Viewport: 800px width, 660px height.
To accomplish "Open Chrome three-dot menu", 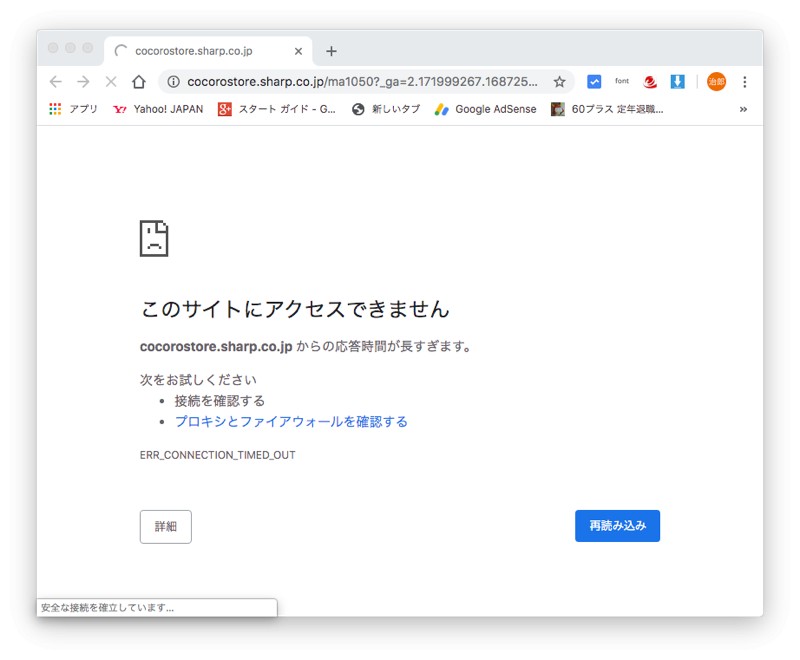I will tap(744, 82).
